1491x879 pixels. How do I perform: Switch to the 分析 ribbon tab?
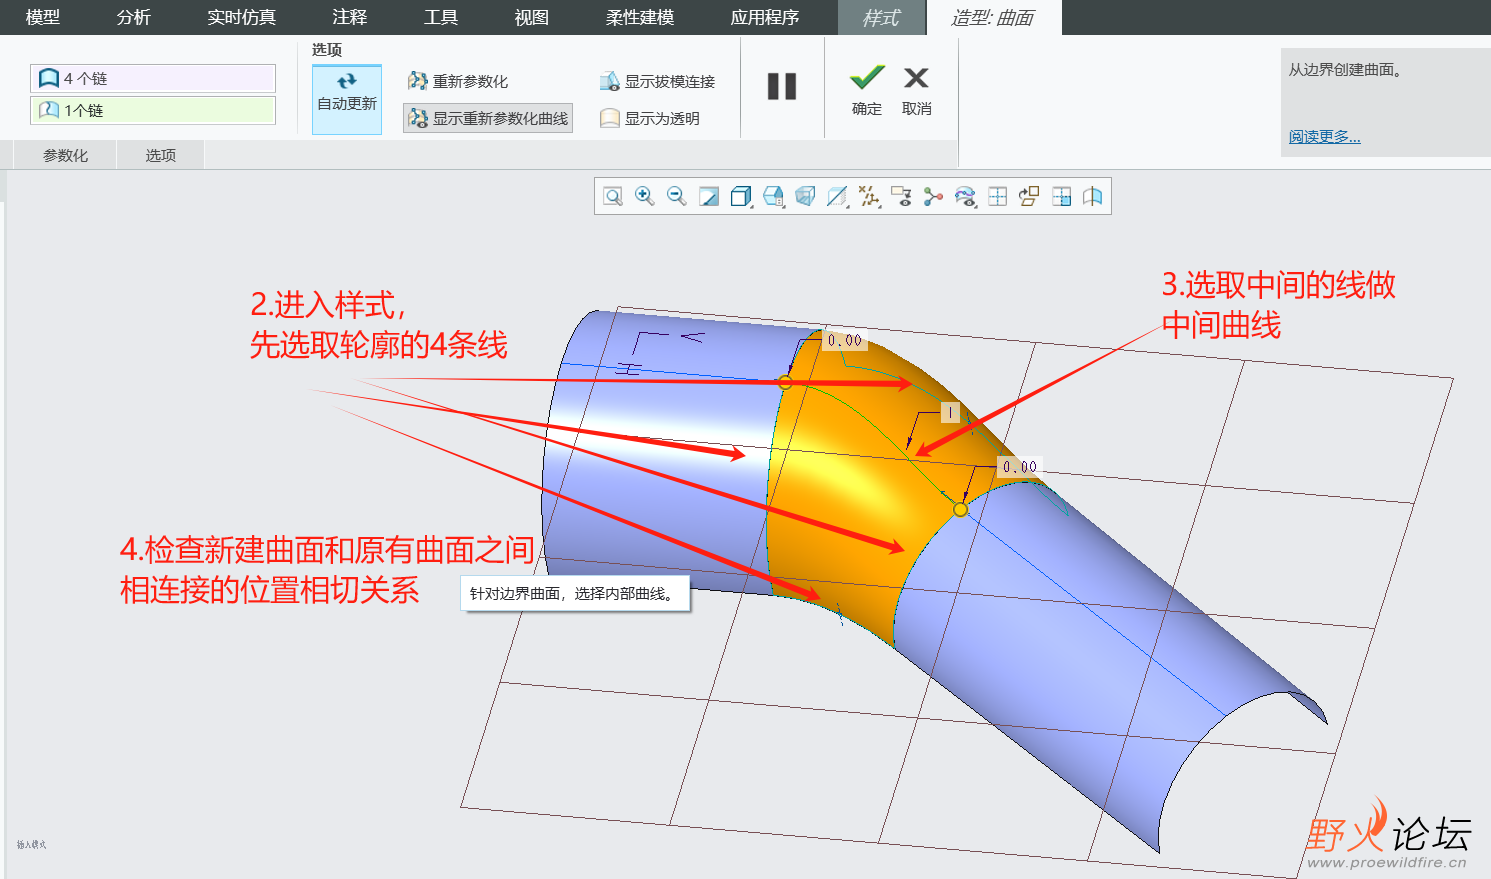pyautogui.click(x=134, y=17)
